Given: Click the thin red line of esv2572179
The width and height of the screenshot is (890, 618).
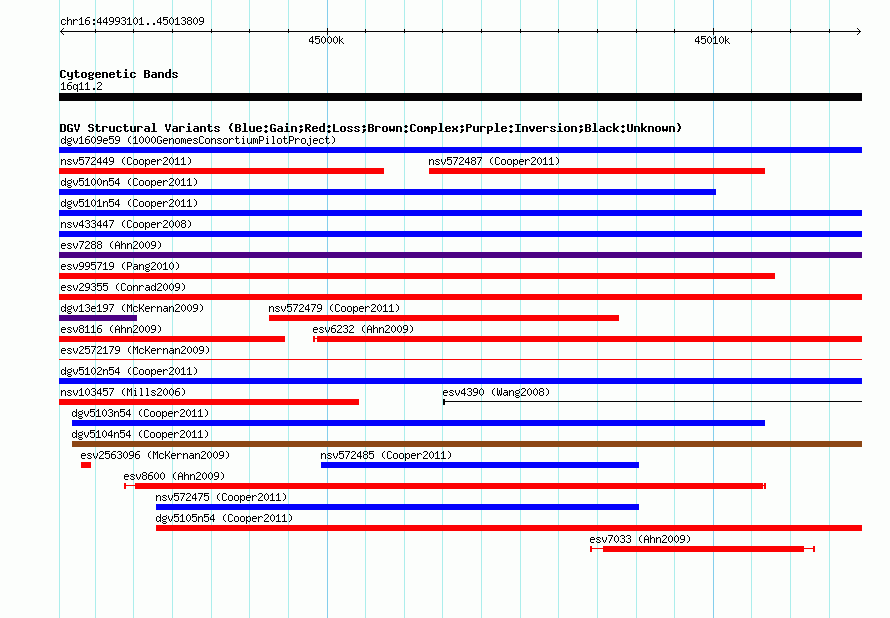Looking at the screenshot, I should [x=460, y=360].
